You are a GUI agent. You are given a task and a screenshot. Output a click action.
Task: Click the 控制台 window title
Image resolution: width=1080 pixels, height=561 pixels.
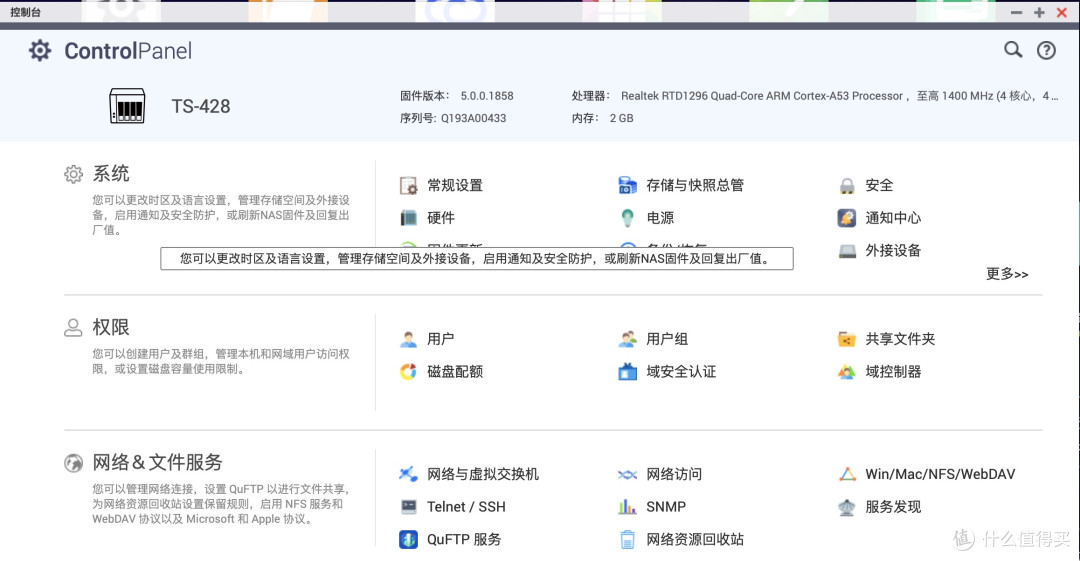pyautogui.click(x=25, y=12)
